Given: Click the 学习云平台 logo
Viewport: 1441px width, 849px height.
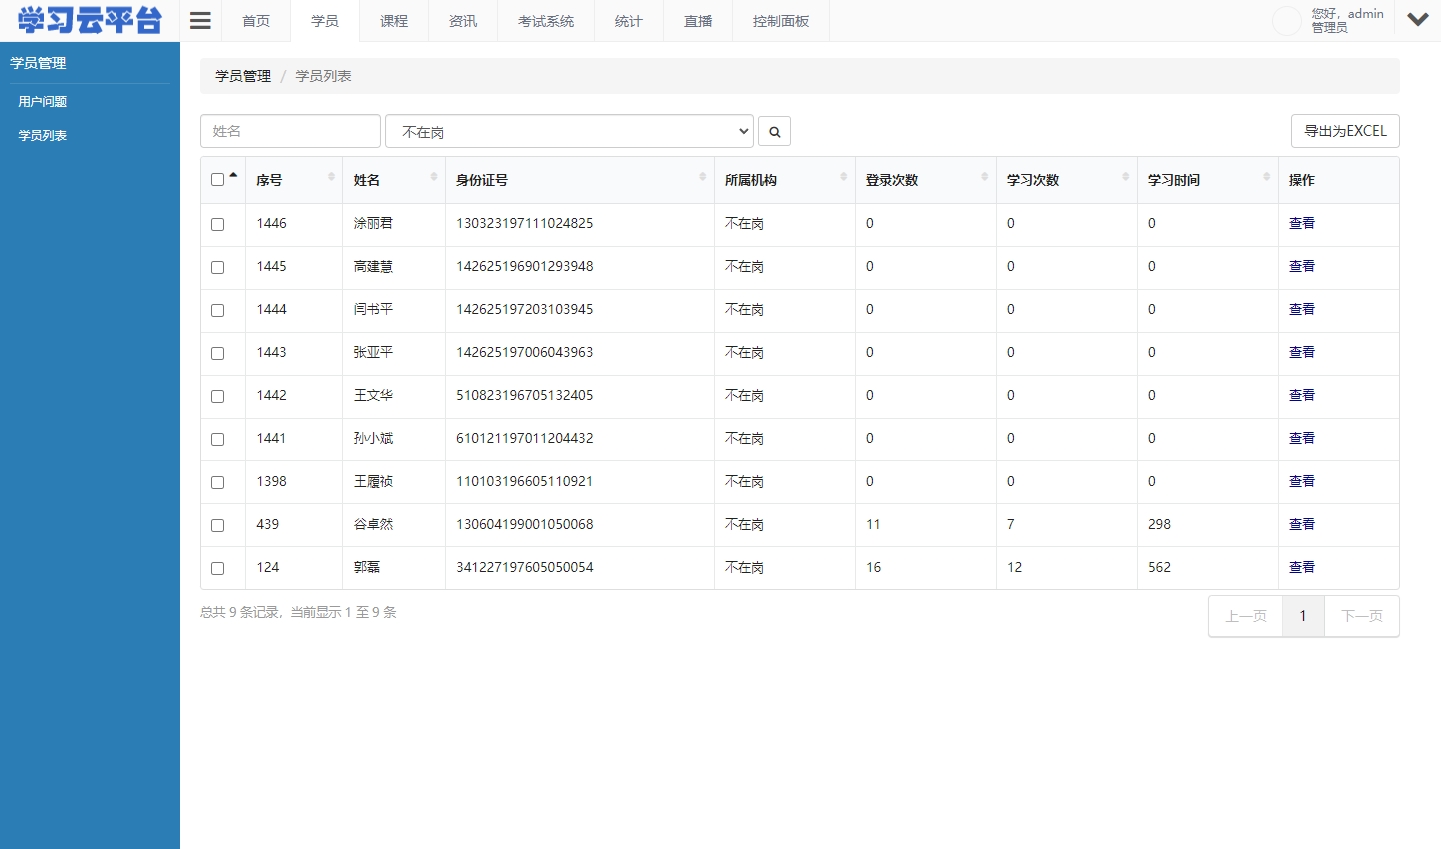Looking at the screenshot, I should click(88, 19).
